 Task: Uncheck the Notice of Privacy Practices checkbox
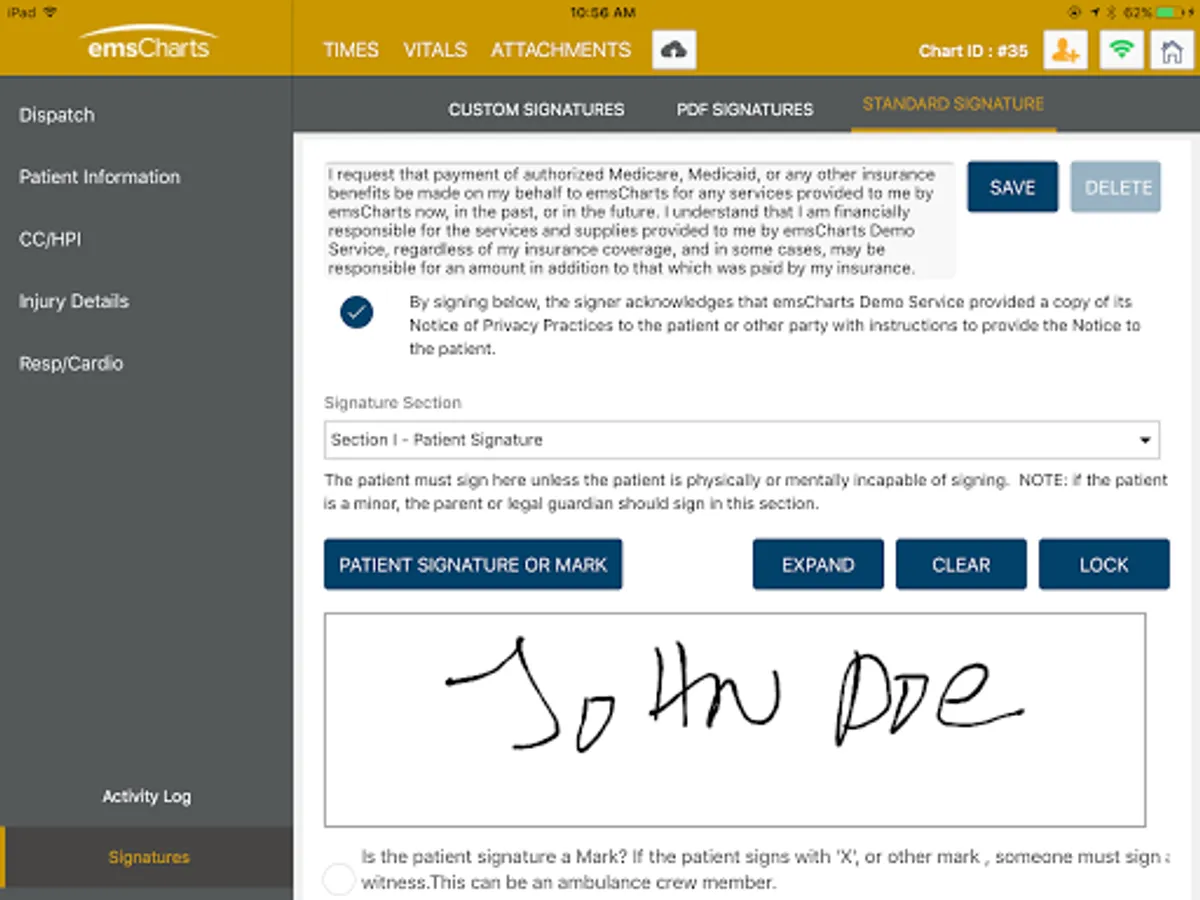click(356, 312)
